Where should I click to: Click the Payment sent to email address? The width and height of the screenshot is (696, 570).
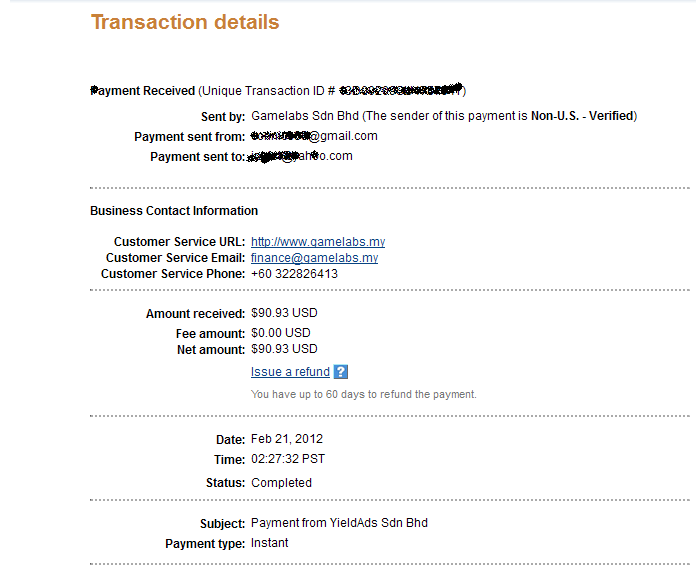[300, 156]
